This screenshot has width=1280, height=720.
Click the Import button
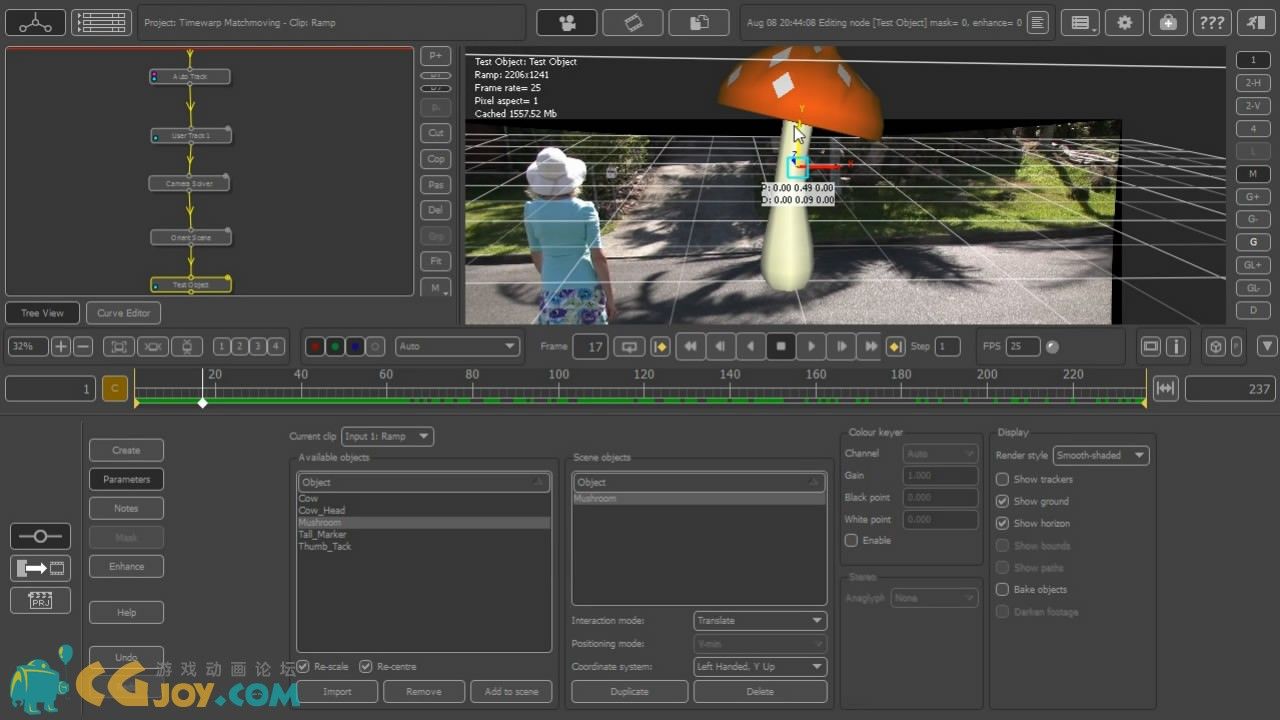pyautogui.click(x=337, y=691)
